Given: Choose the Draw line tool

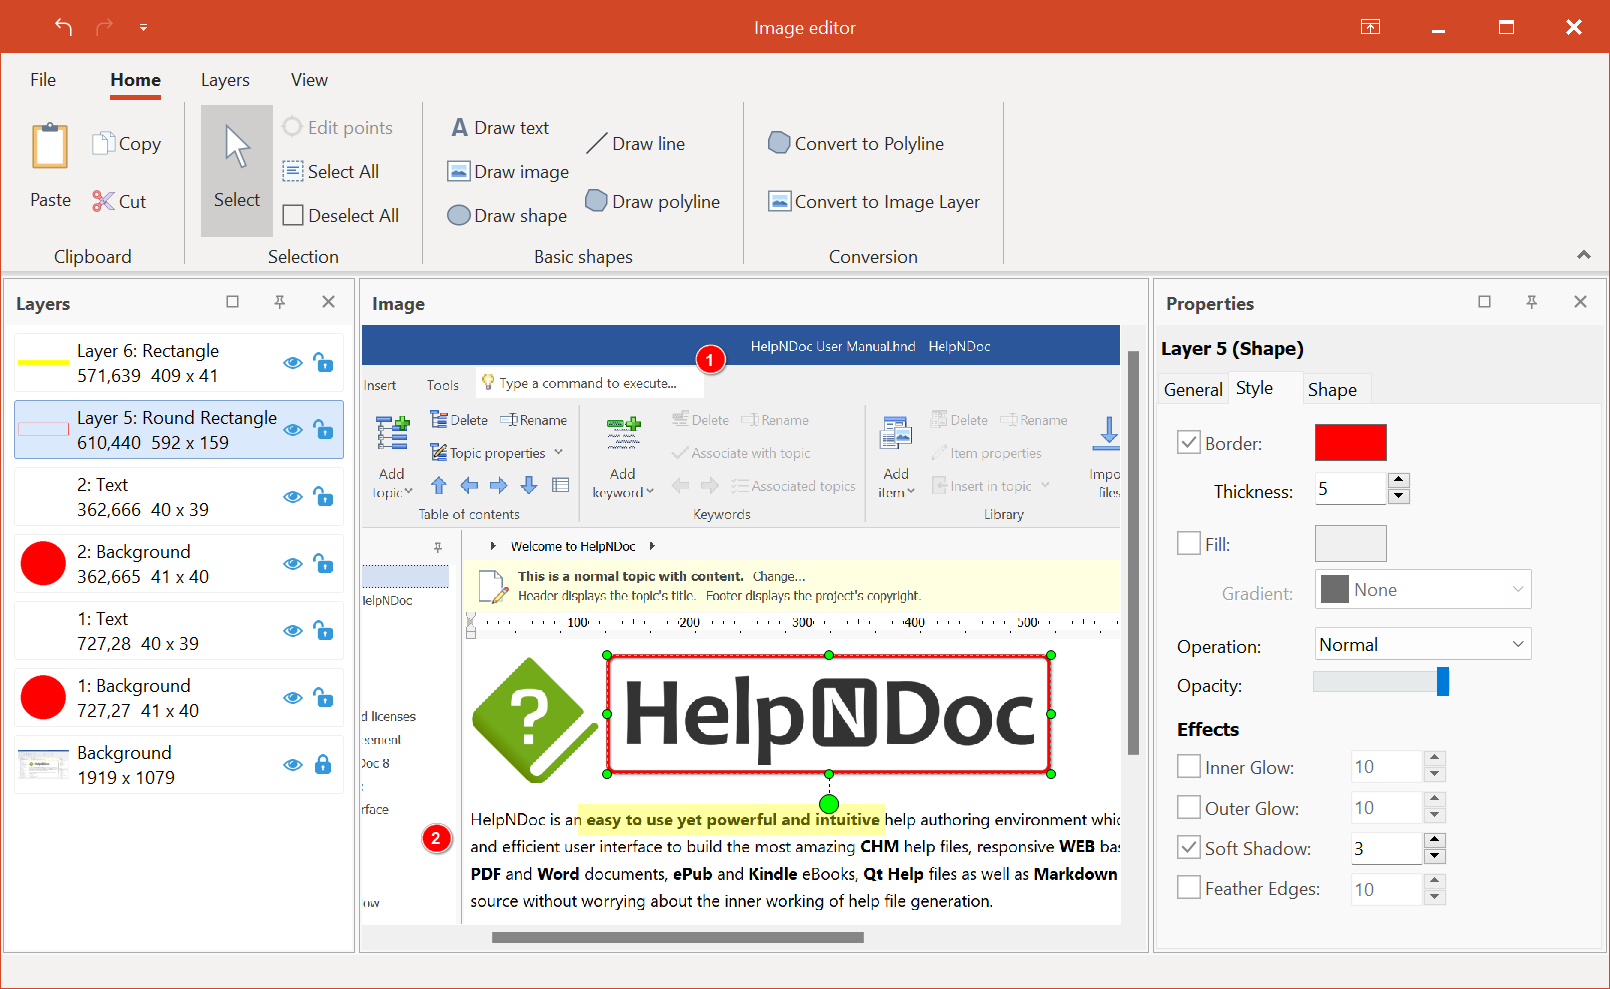Looking at the screenshot, I should point(636,143).
